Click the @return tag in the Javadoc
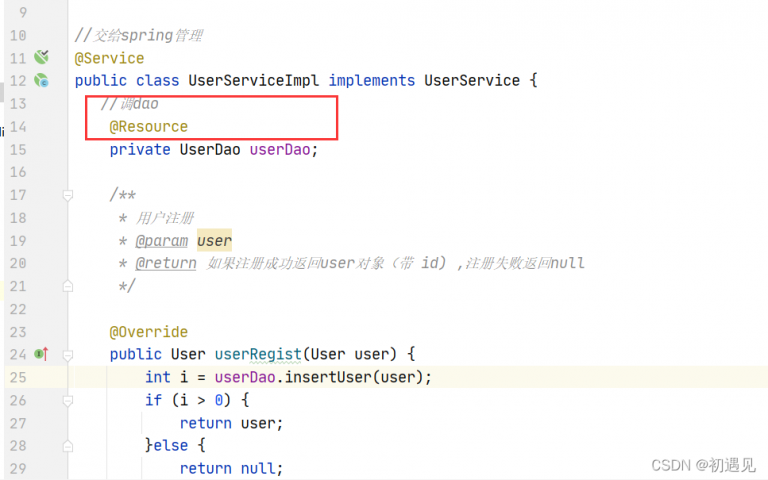Image resolution: width=768 pixels, height=480 pixels. tap(166, 264)
